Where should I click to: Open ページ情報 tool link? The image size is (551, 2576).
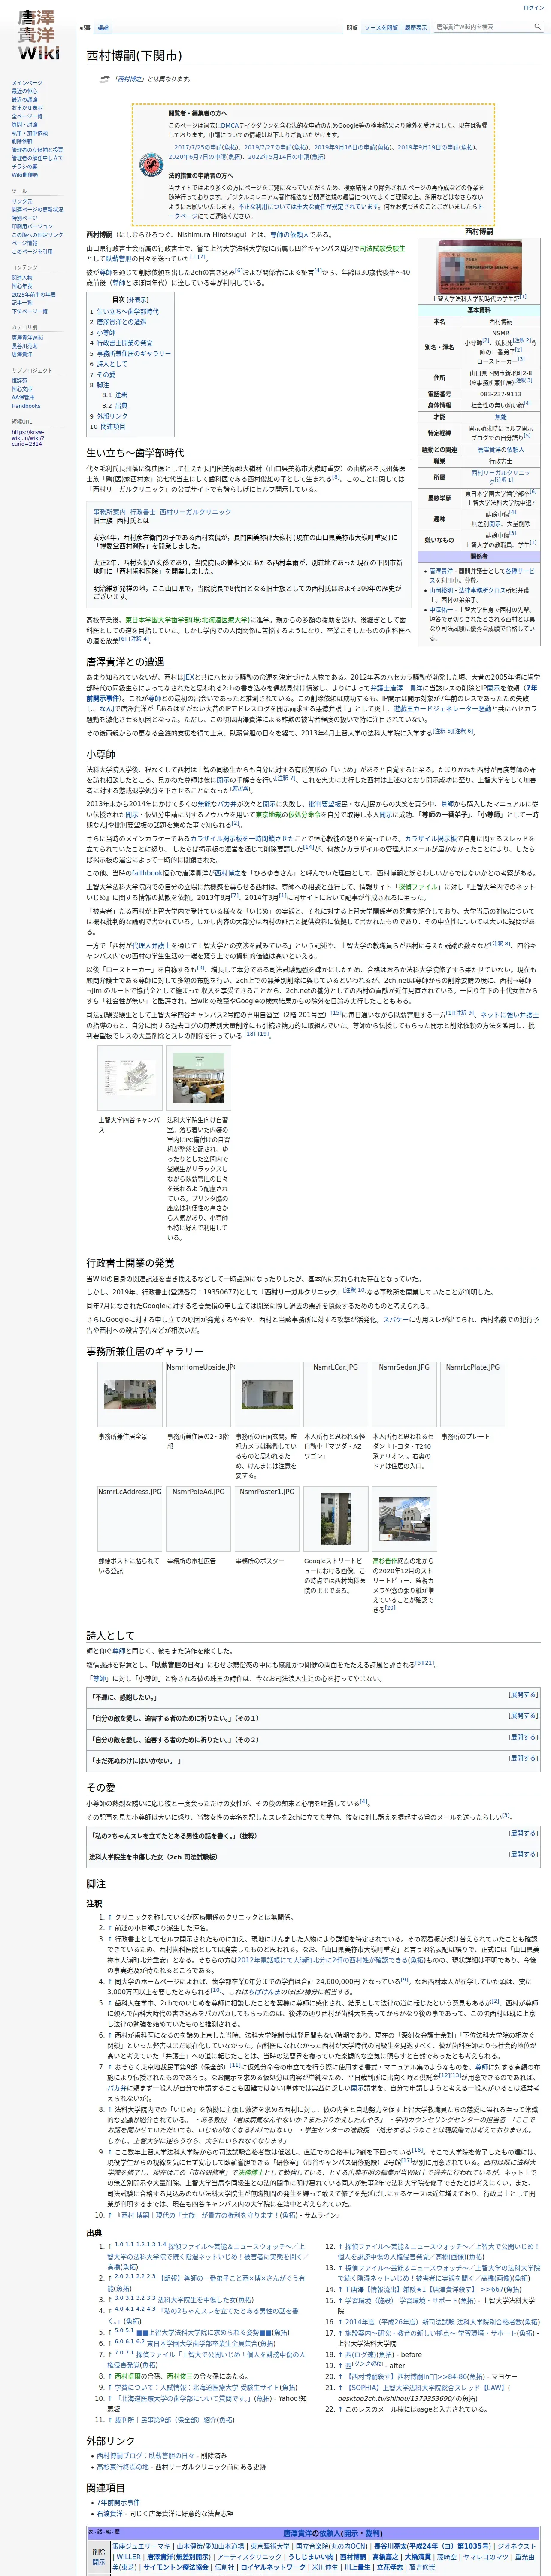(x=25, y=243)
